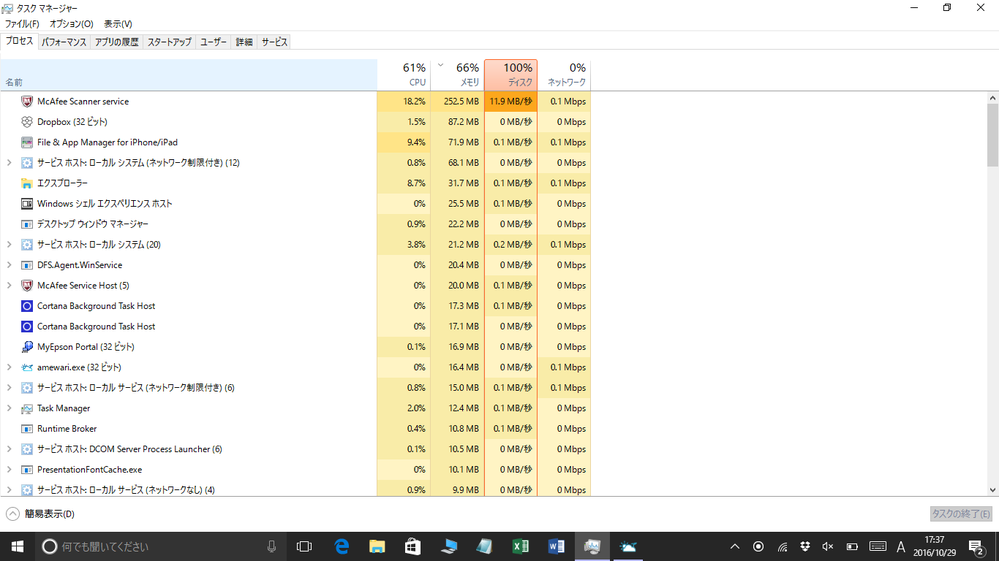Select the エクスプローラー folder icon
Screen dimensions: 999x561
tap(27, 183)
